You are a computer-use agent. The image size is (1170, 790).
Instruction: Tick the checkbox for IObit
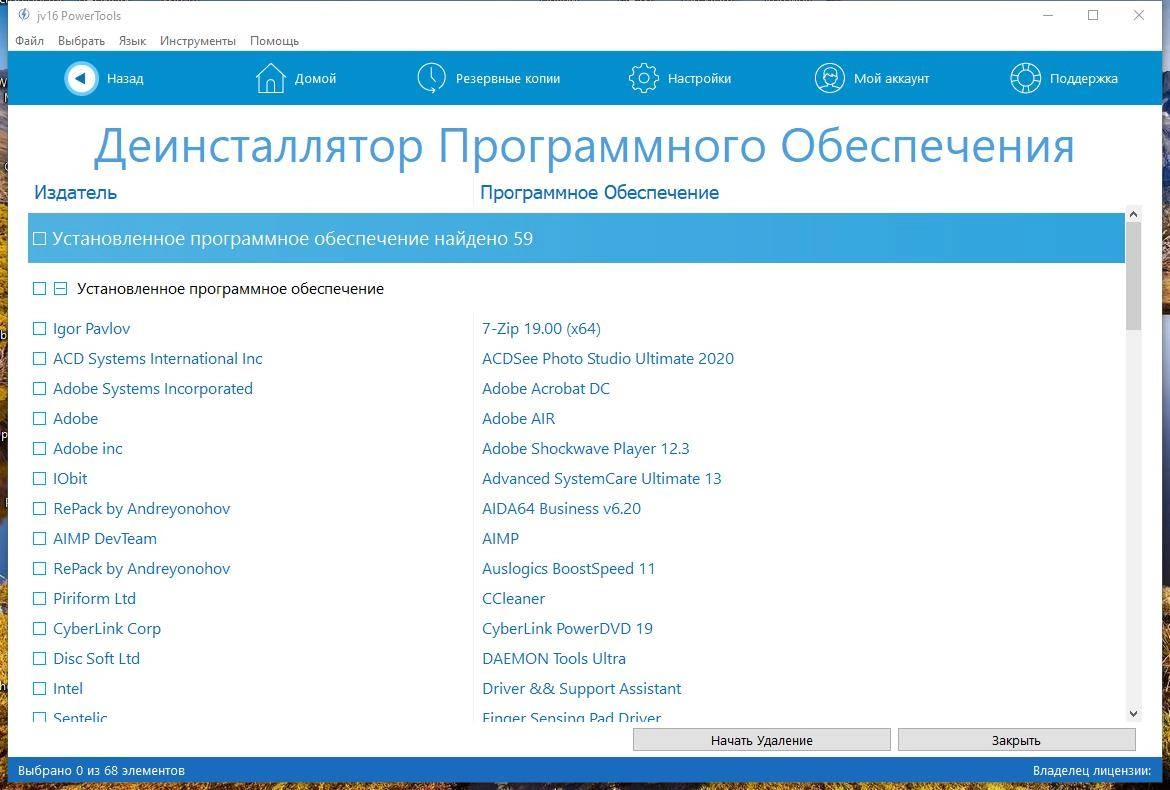(x=40, y=478)
